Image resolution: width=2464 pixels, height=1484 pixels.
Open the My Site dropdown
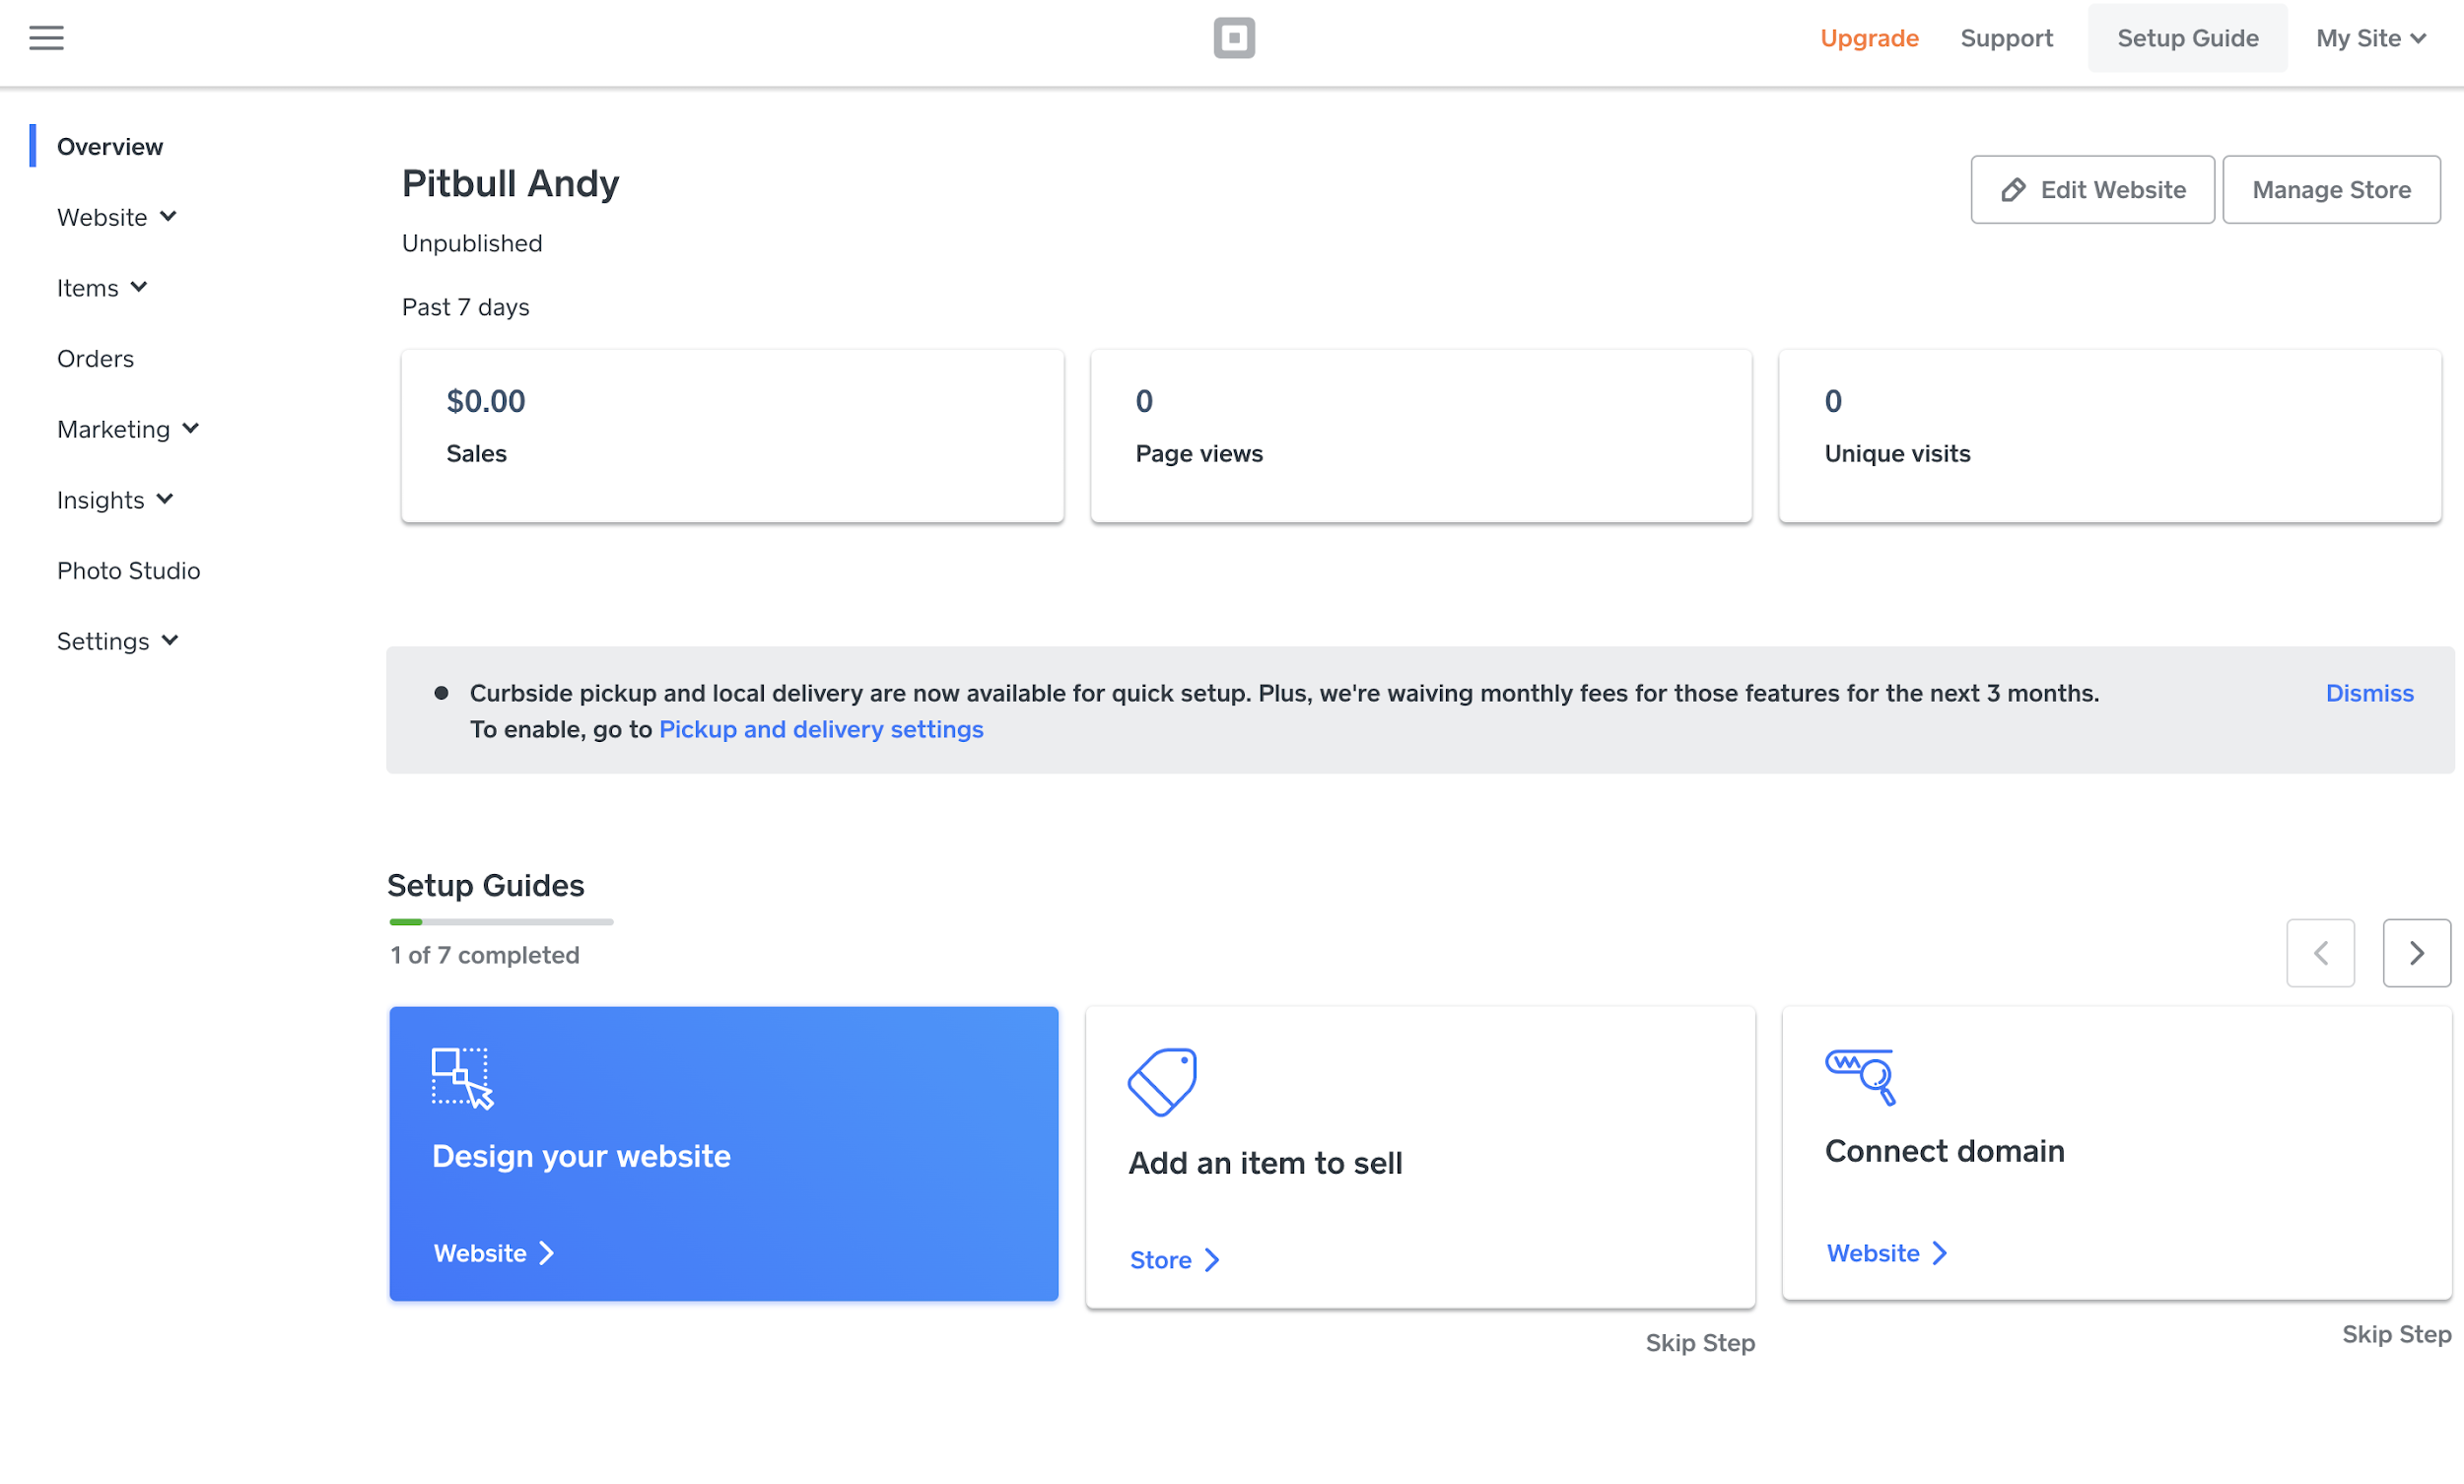click(x=2370, y=38)
